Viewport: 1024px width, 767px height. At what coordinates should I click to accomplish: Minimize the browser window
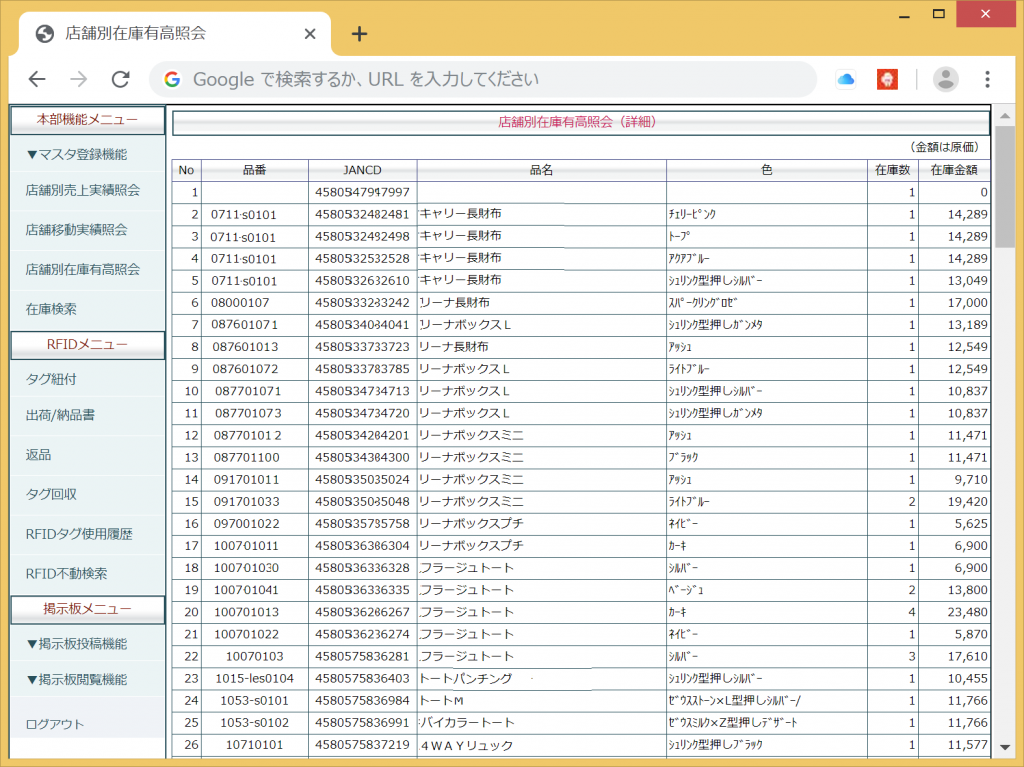pyautogui.click(x=904, y=16)
